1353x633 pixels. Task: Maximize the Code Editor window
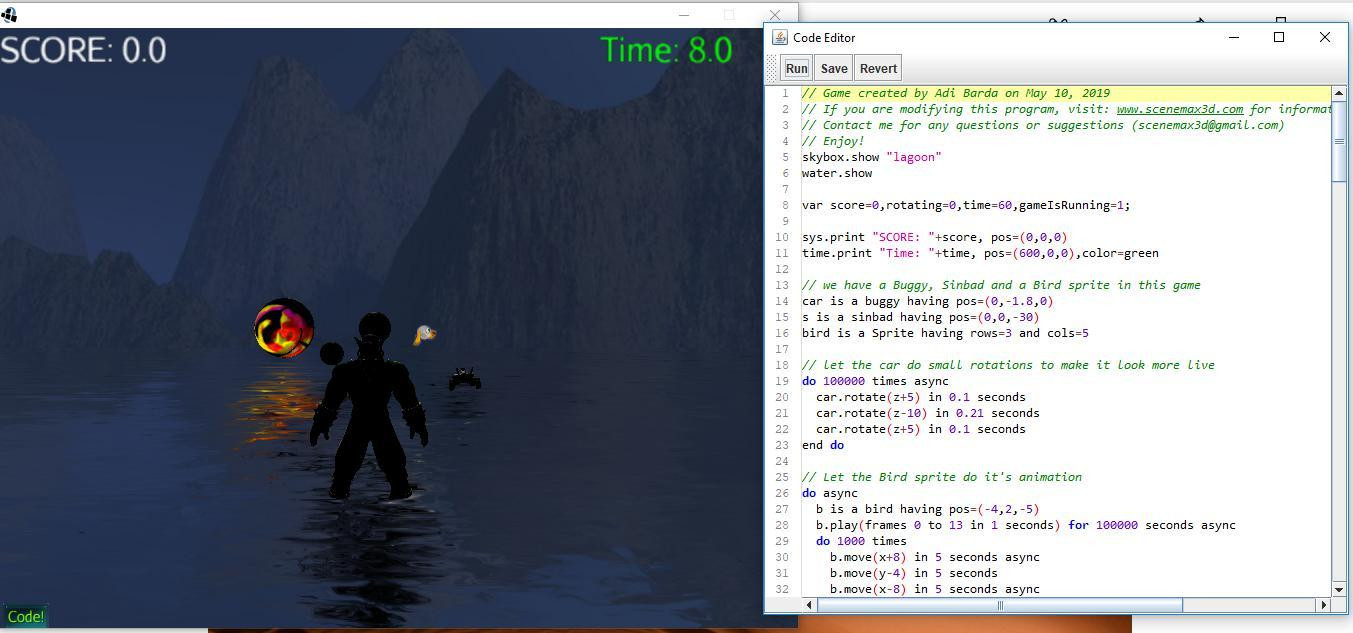coord(1278,37)
